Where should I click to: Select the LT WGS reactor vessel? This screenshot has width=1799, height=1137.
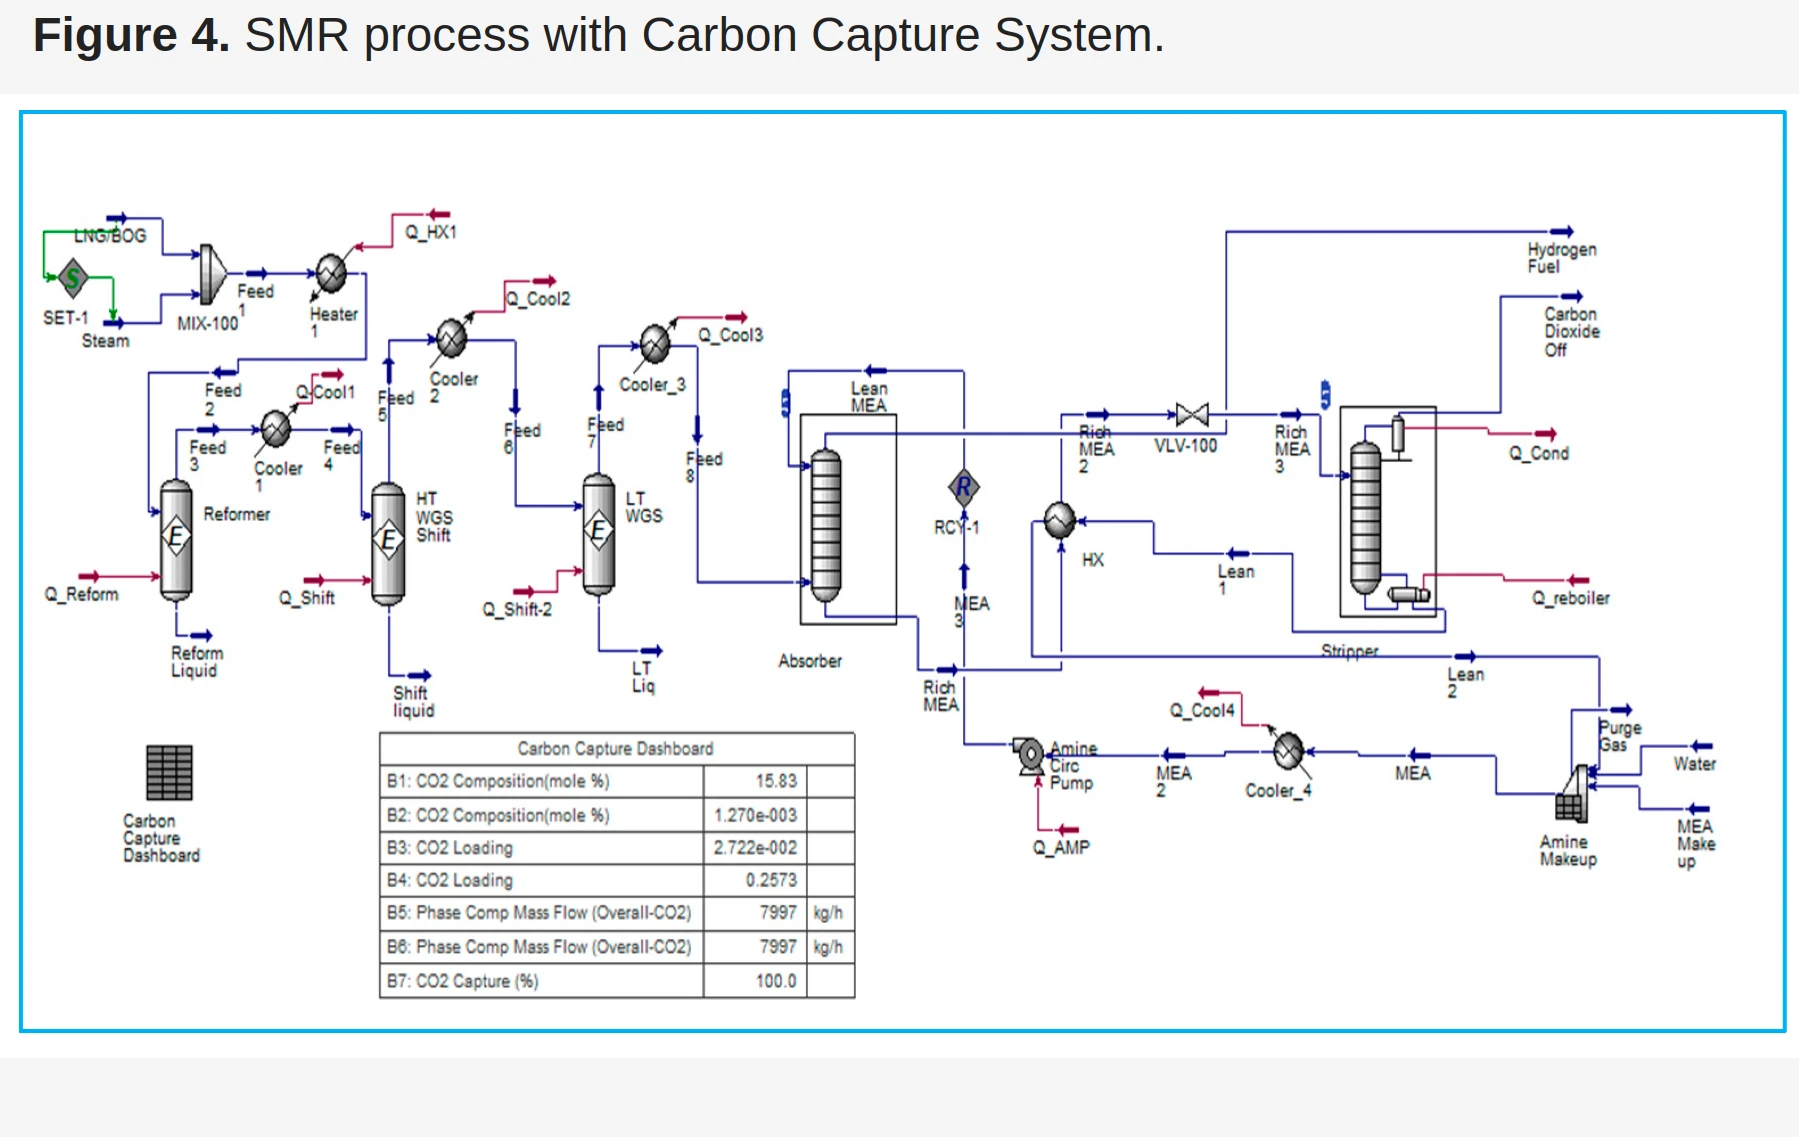tap(598, 532)
